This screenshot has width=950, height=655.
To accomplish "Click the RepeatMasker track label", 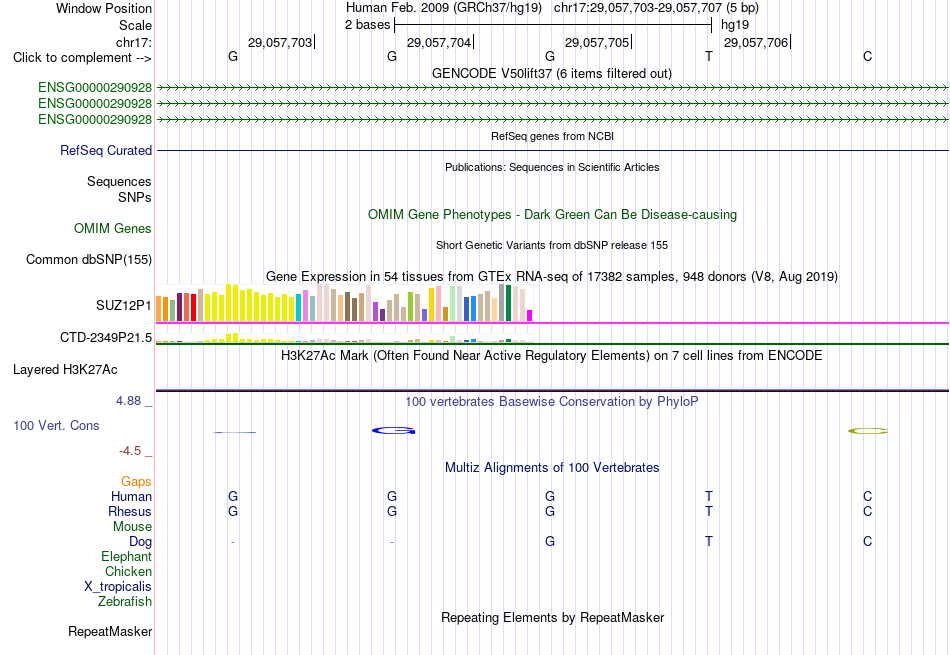I will coord(110,631).
